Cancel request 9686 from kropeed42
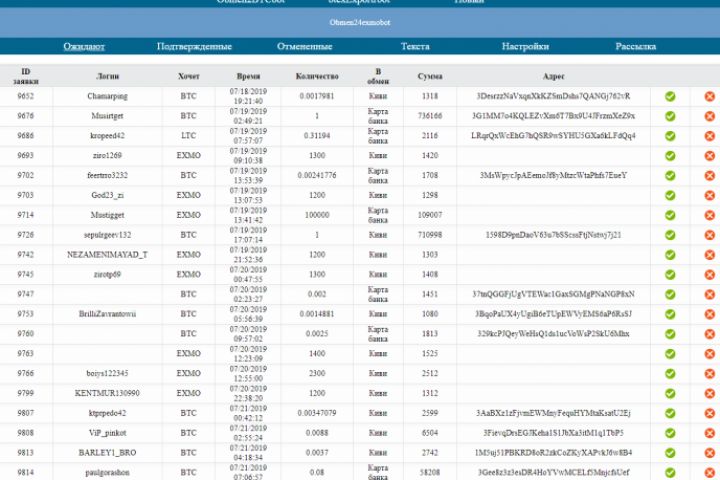The height and width of the screenshot is (480, 720). click(709, 136)
